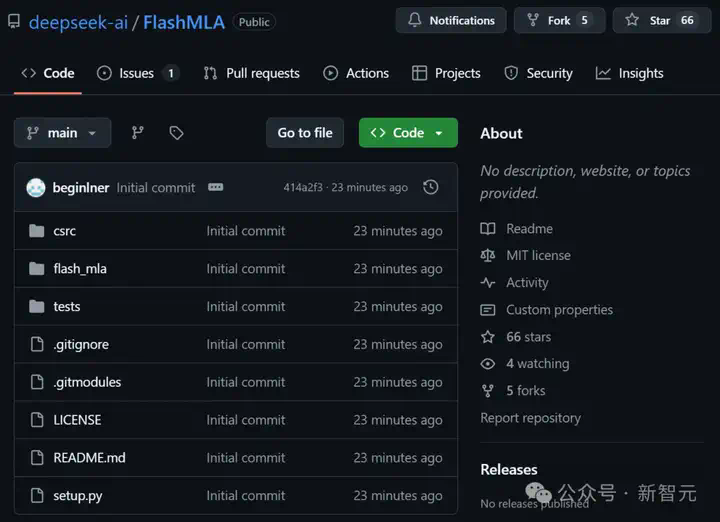Click the eye icon beside 4 watching

click(488, 364)
